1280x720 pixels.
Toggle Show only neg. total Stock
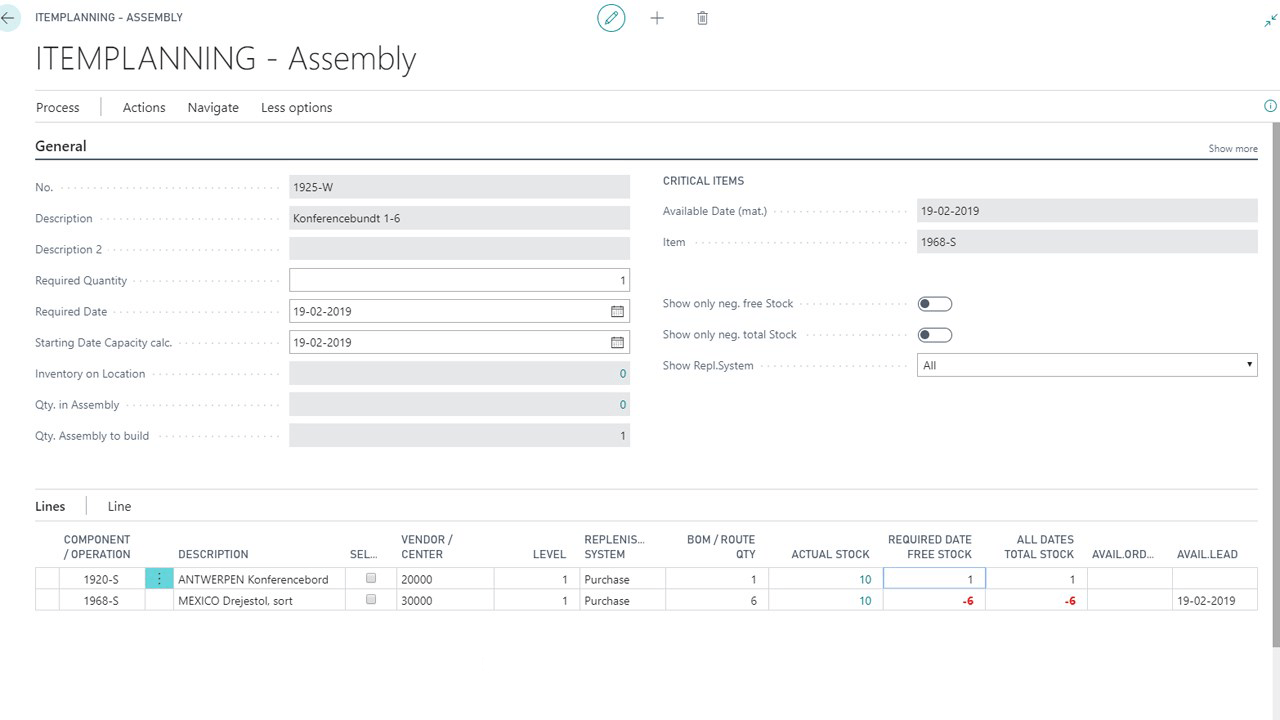point(935,335)
